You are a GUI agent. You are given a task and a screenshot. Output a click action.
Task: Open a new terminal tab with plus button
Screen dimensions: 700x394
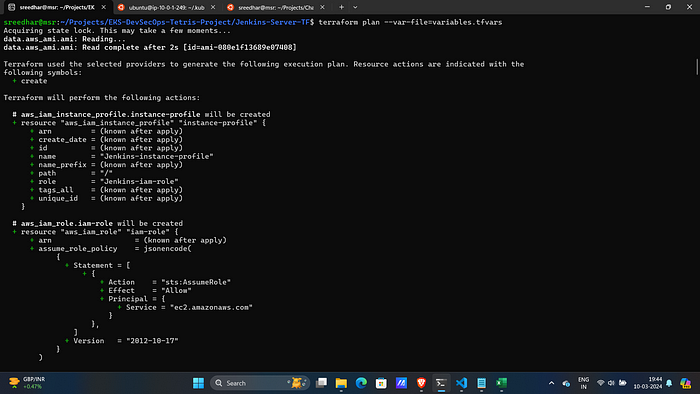[x=341, y=7]
